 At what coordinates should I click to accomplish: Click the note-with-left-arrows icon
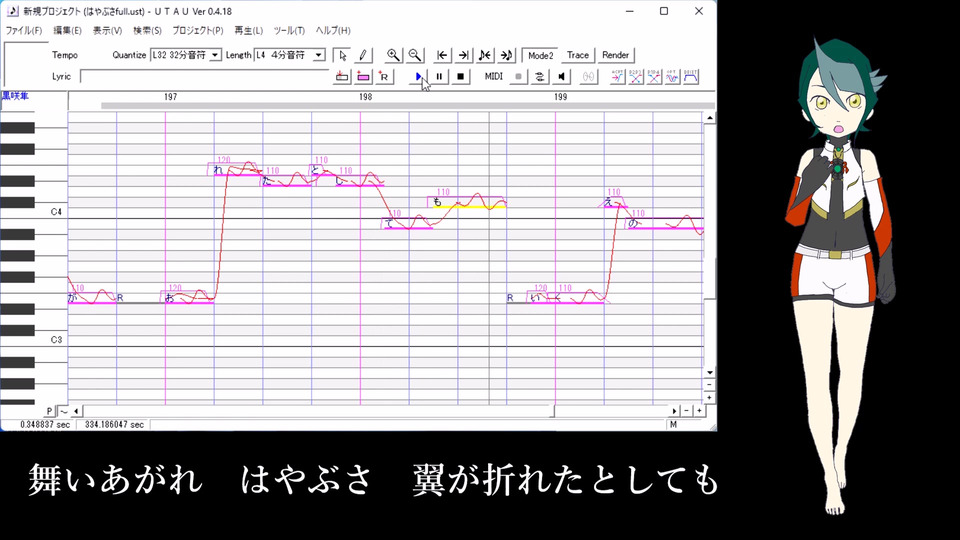click(484, 55)
